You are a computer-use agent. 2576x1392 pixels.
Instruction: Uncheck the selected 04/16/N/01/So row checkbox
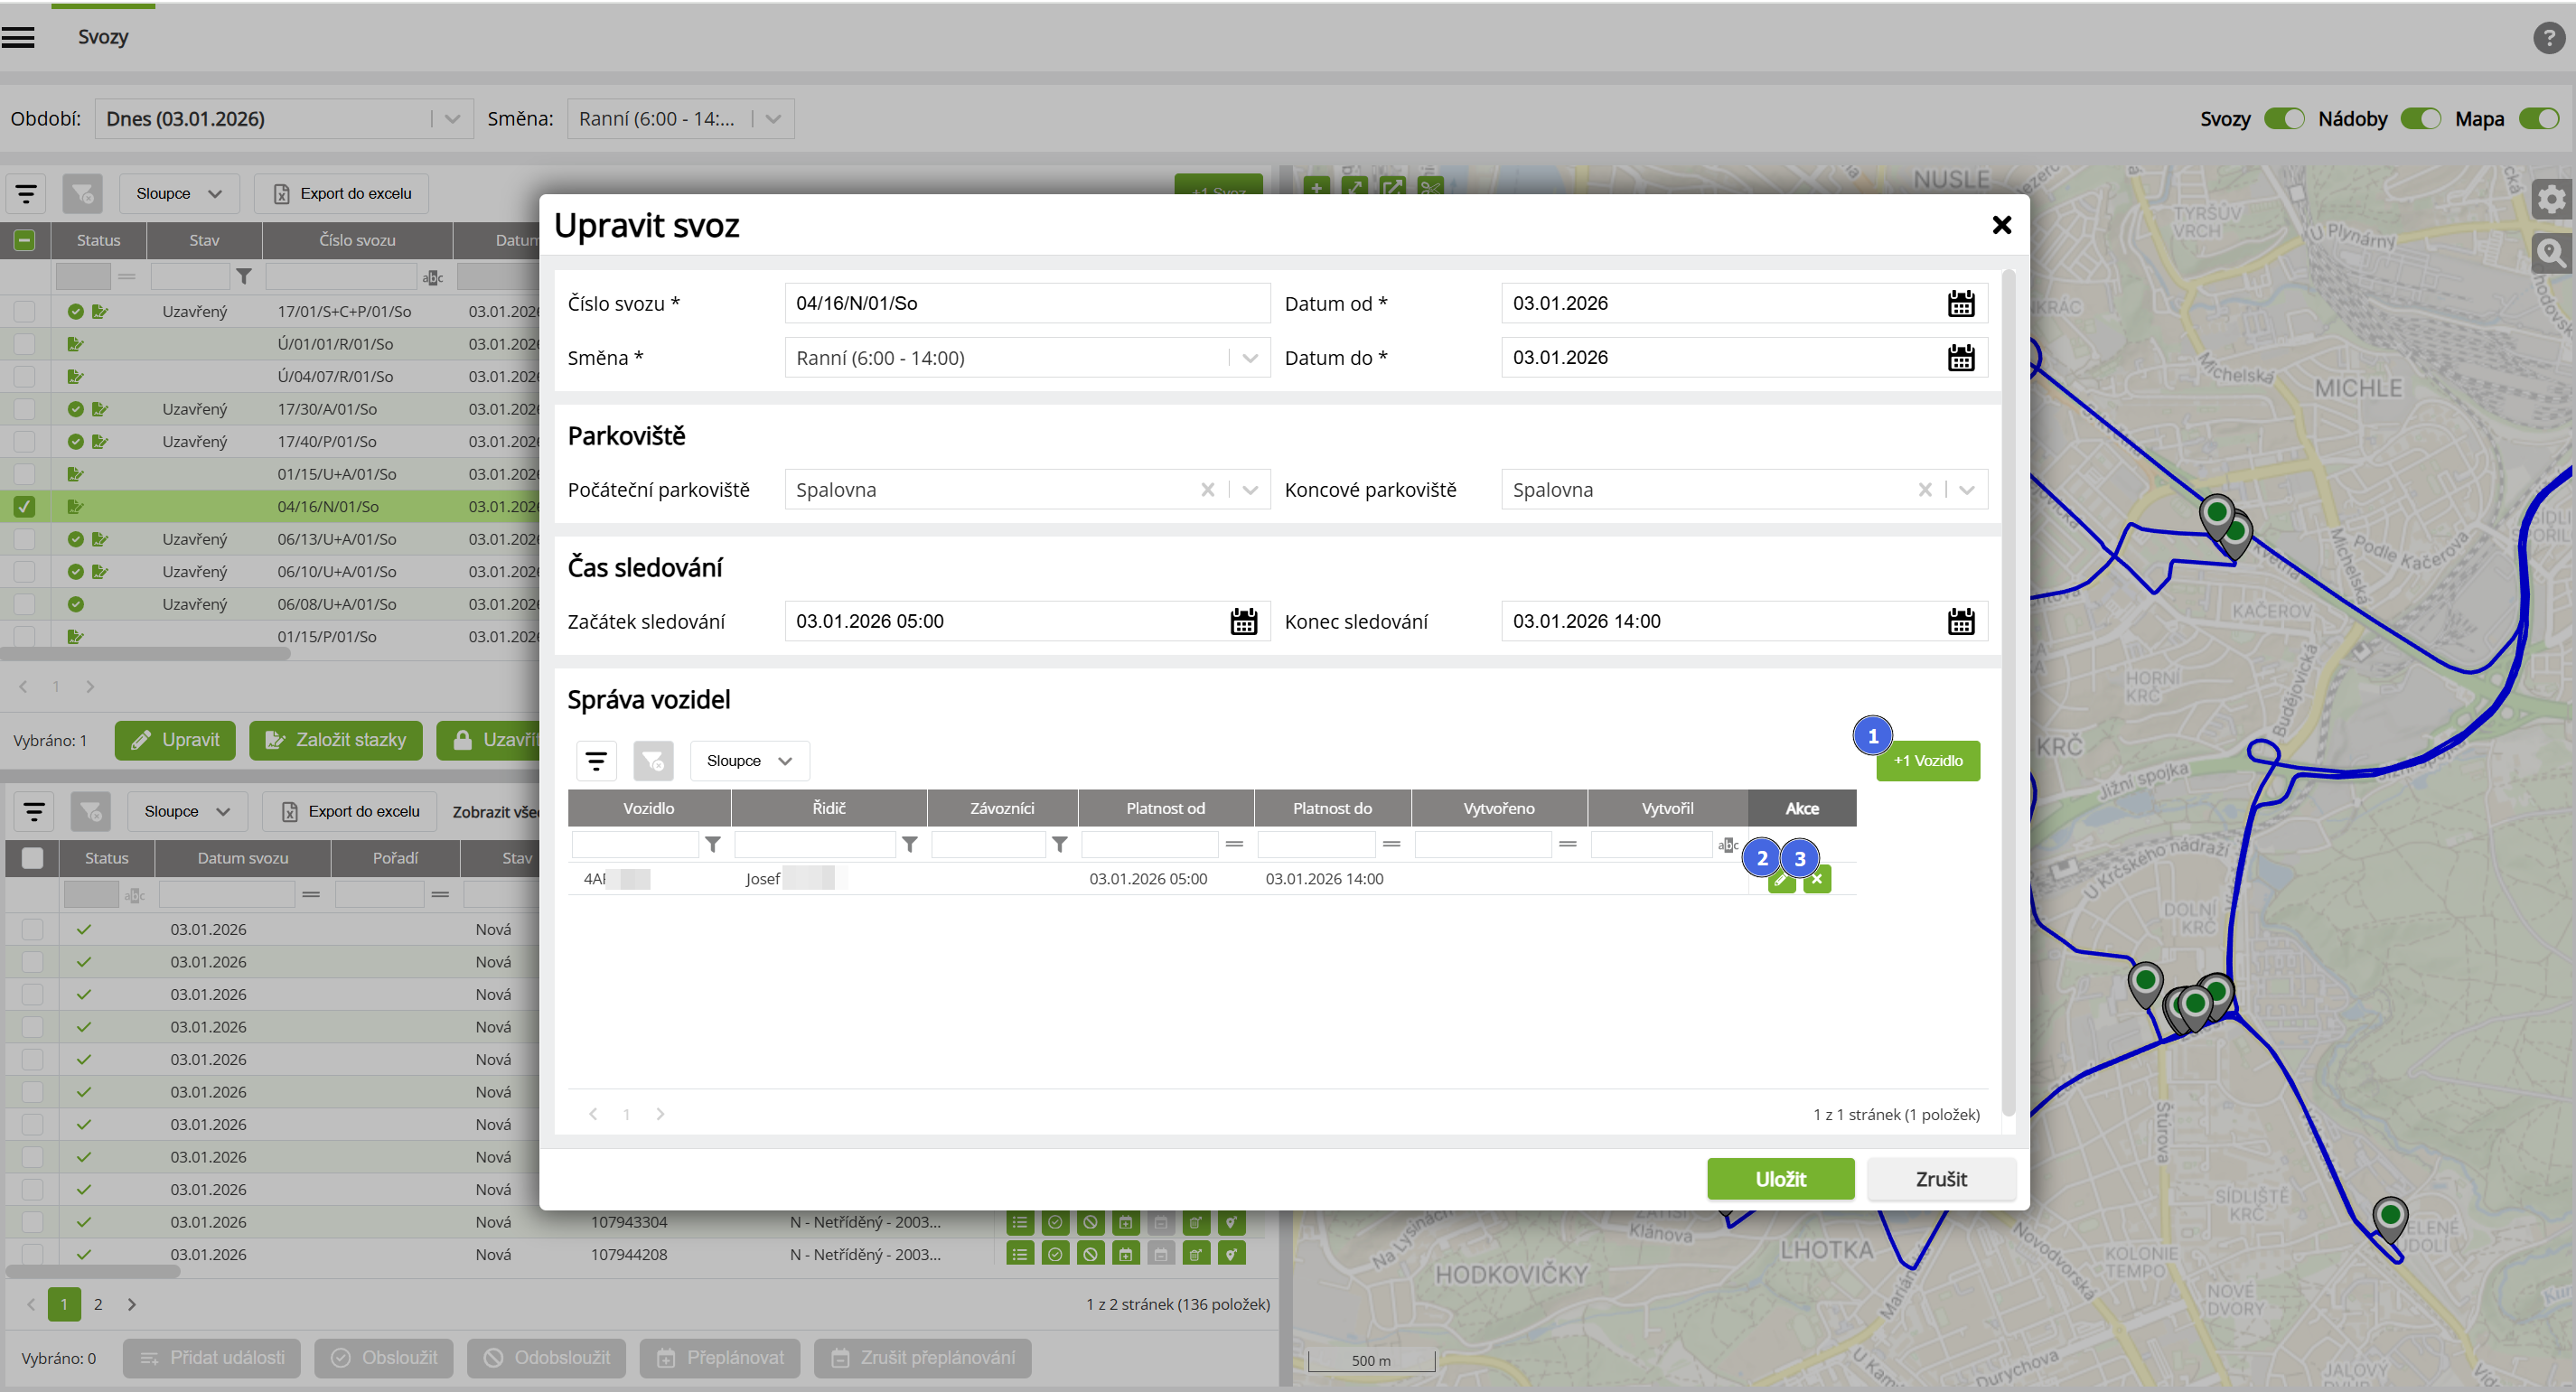(x=24, y=507)
